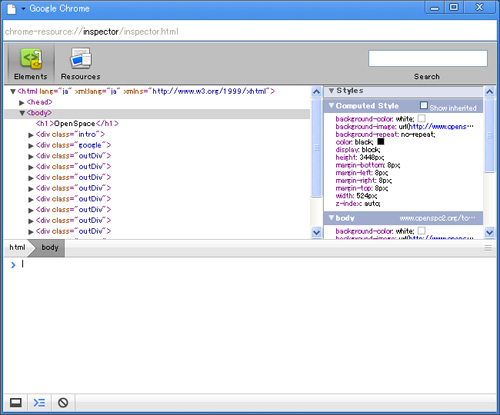This screenshot has height=415, width=500.
Task: Click the background-repeat: no-repeat property
Action: point(385,134)
